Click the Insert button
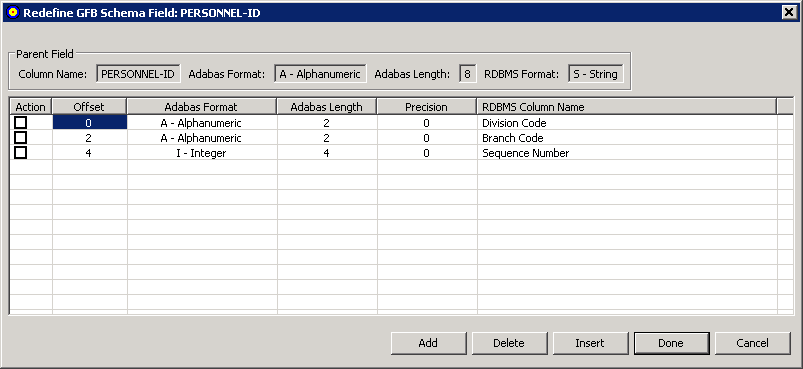The width and height of the screenshot is (803, 369). [x=590, y=343]
